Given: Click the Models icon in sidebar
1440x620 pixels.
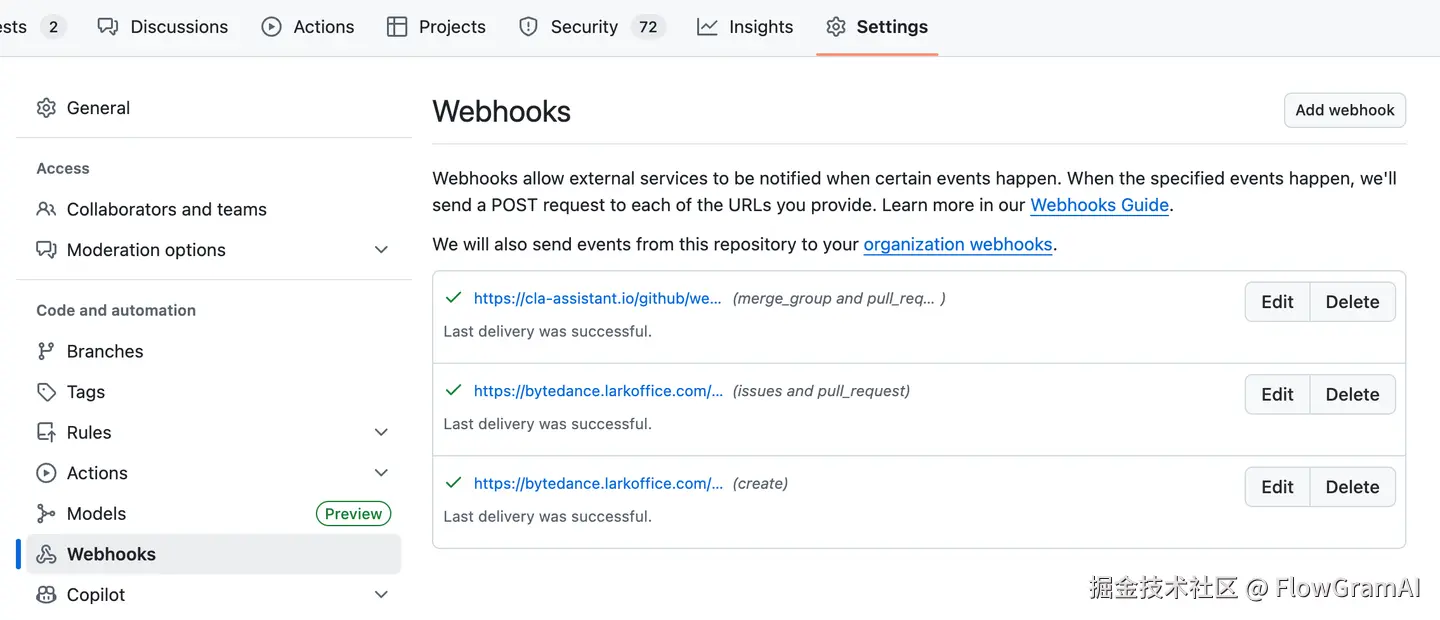Looking at the screenshot, I should click(x=46, y=514).
